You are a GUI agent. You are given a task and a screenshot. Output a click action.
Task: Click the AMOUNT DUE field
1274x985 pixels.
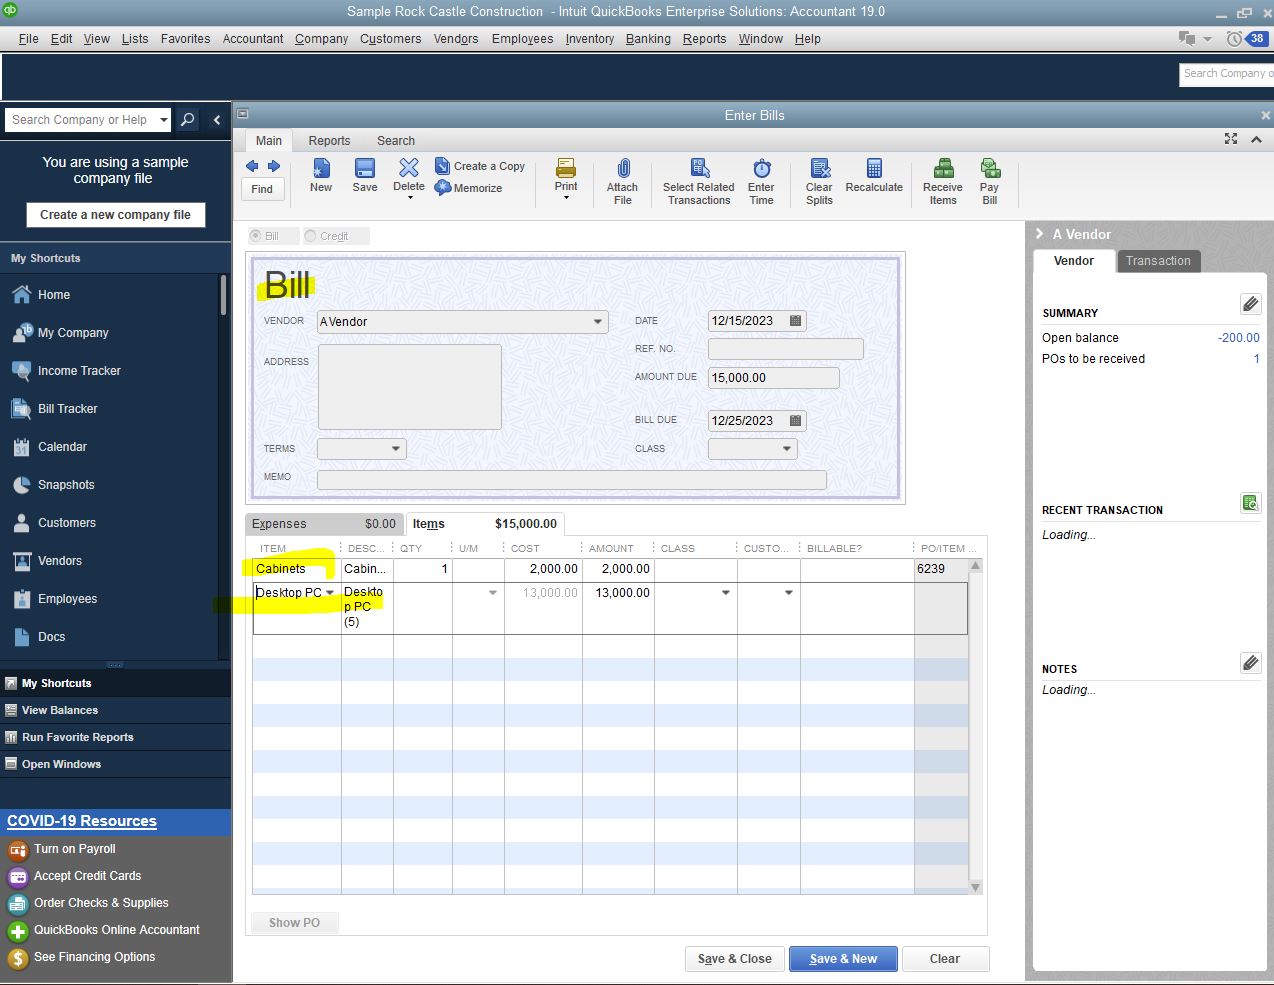tap(773, 378)
